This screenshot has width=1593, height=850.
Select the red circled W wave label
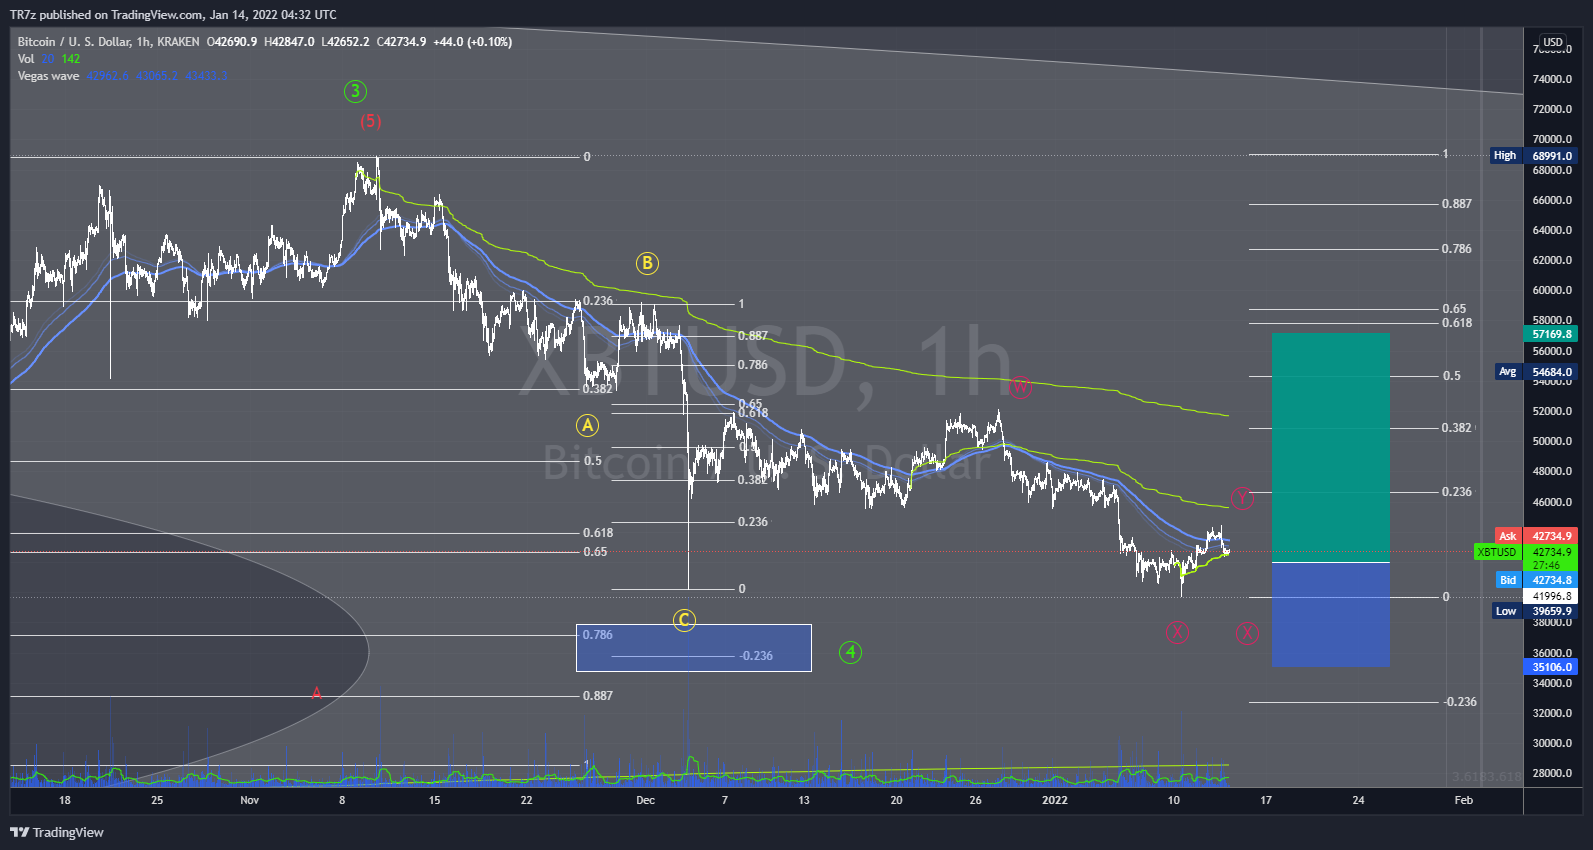click(x=1020, y=386)
